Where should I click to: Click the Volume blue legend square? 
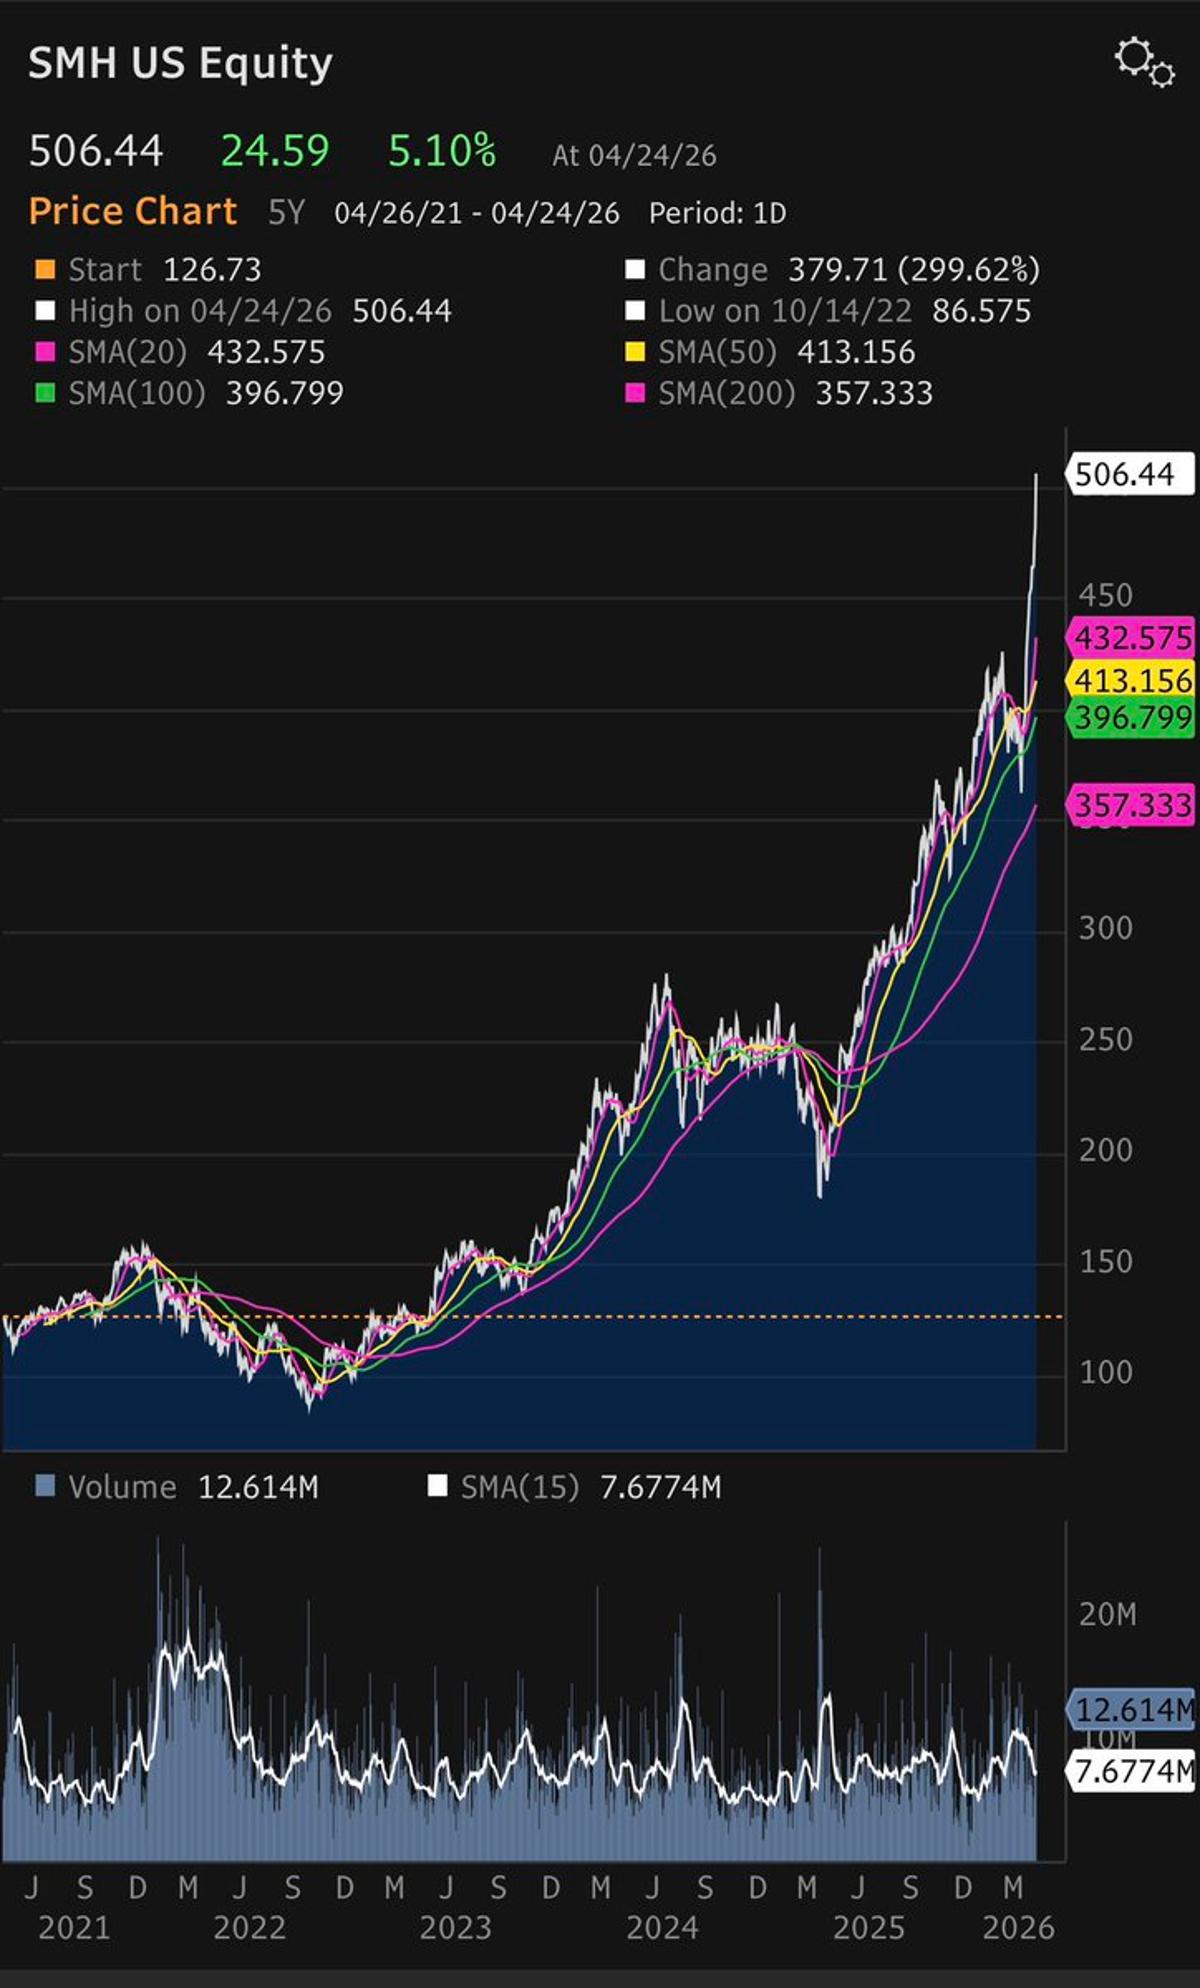click(45, 1486)
